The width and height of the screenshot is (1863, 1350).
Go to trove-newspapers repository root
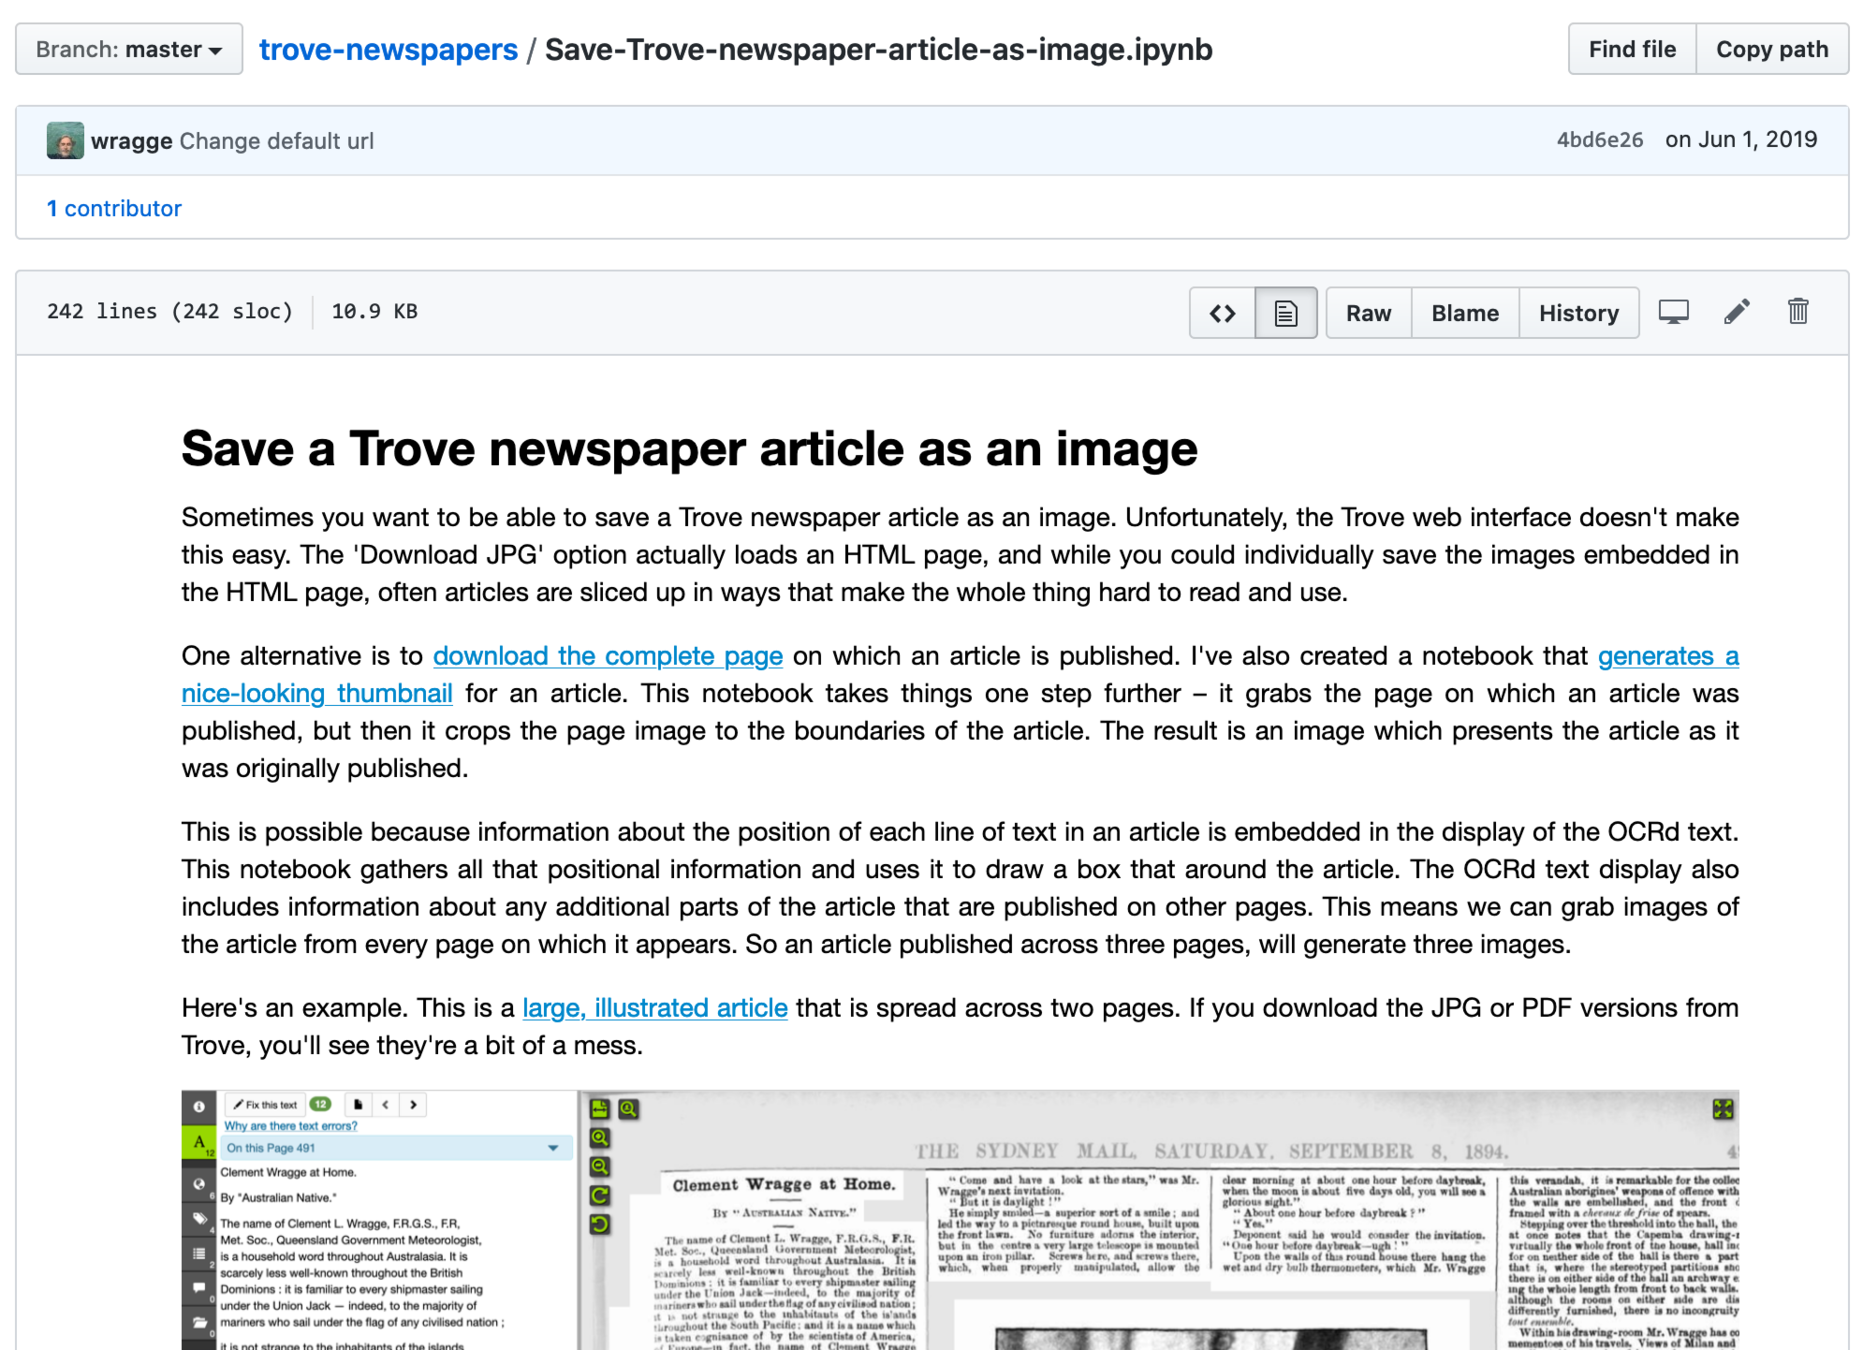tap(388, 49)
